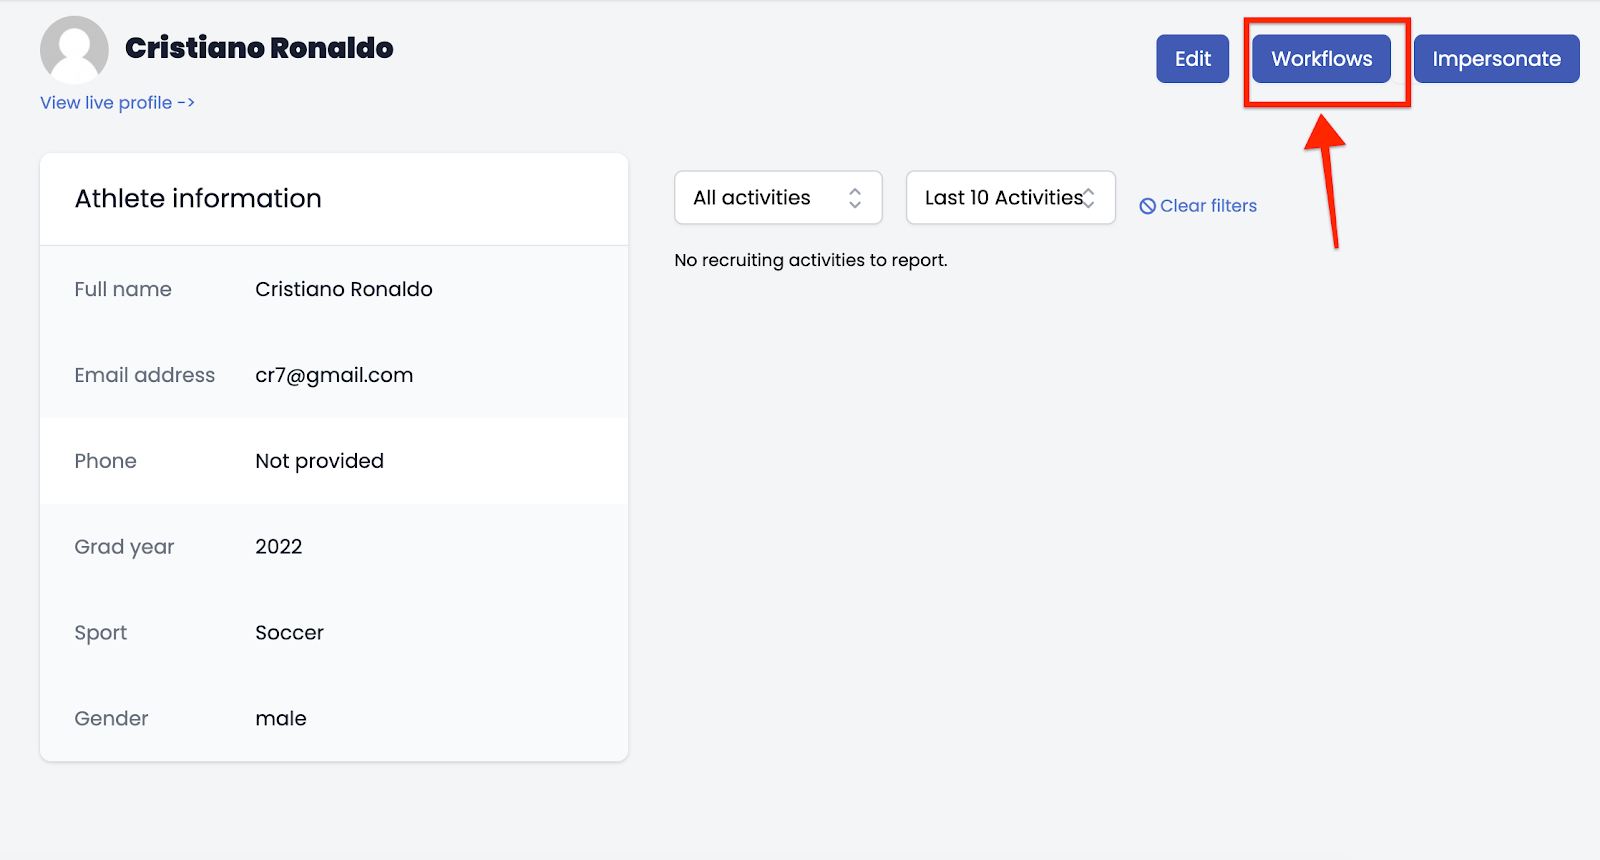Click the Cristiano Ronaldo page heading
This screenshot has height=860, width=1600.
click(259, 48)
